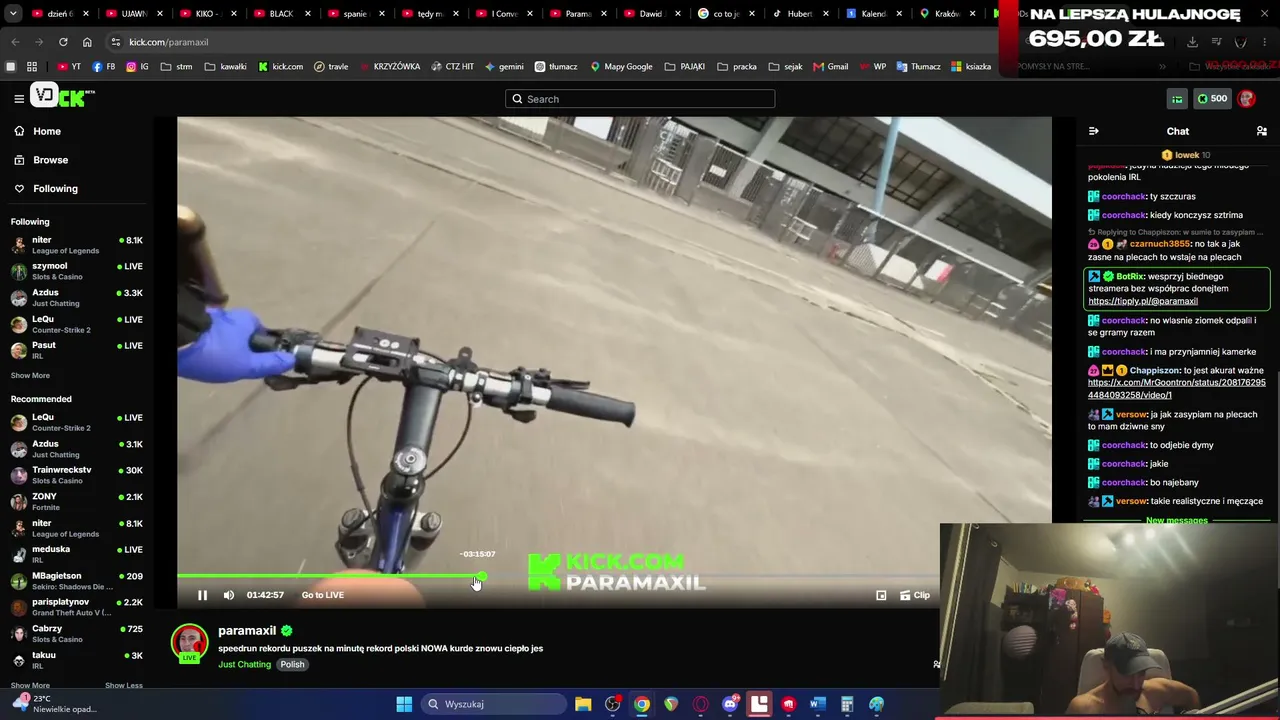Open ZONY's Fortnite channel
The image size is (1280, 720).
pos(76,501)
